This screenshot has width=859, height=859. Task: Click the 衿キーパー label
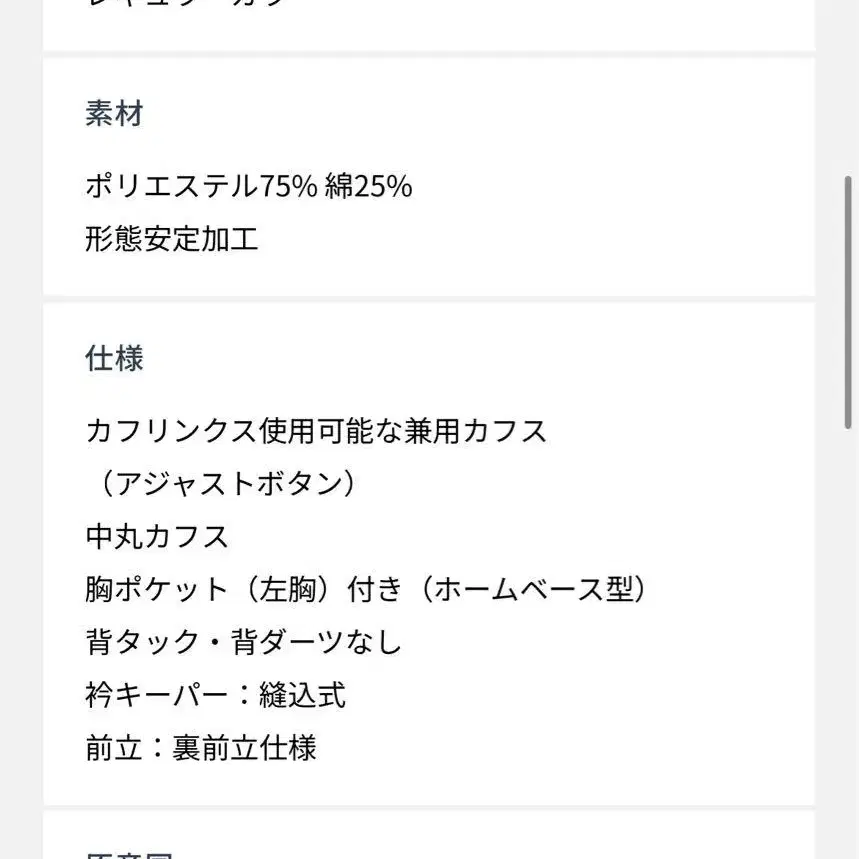tap(150, 695)
